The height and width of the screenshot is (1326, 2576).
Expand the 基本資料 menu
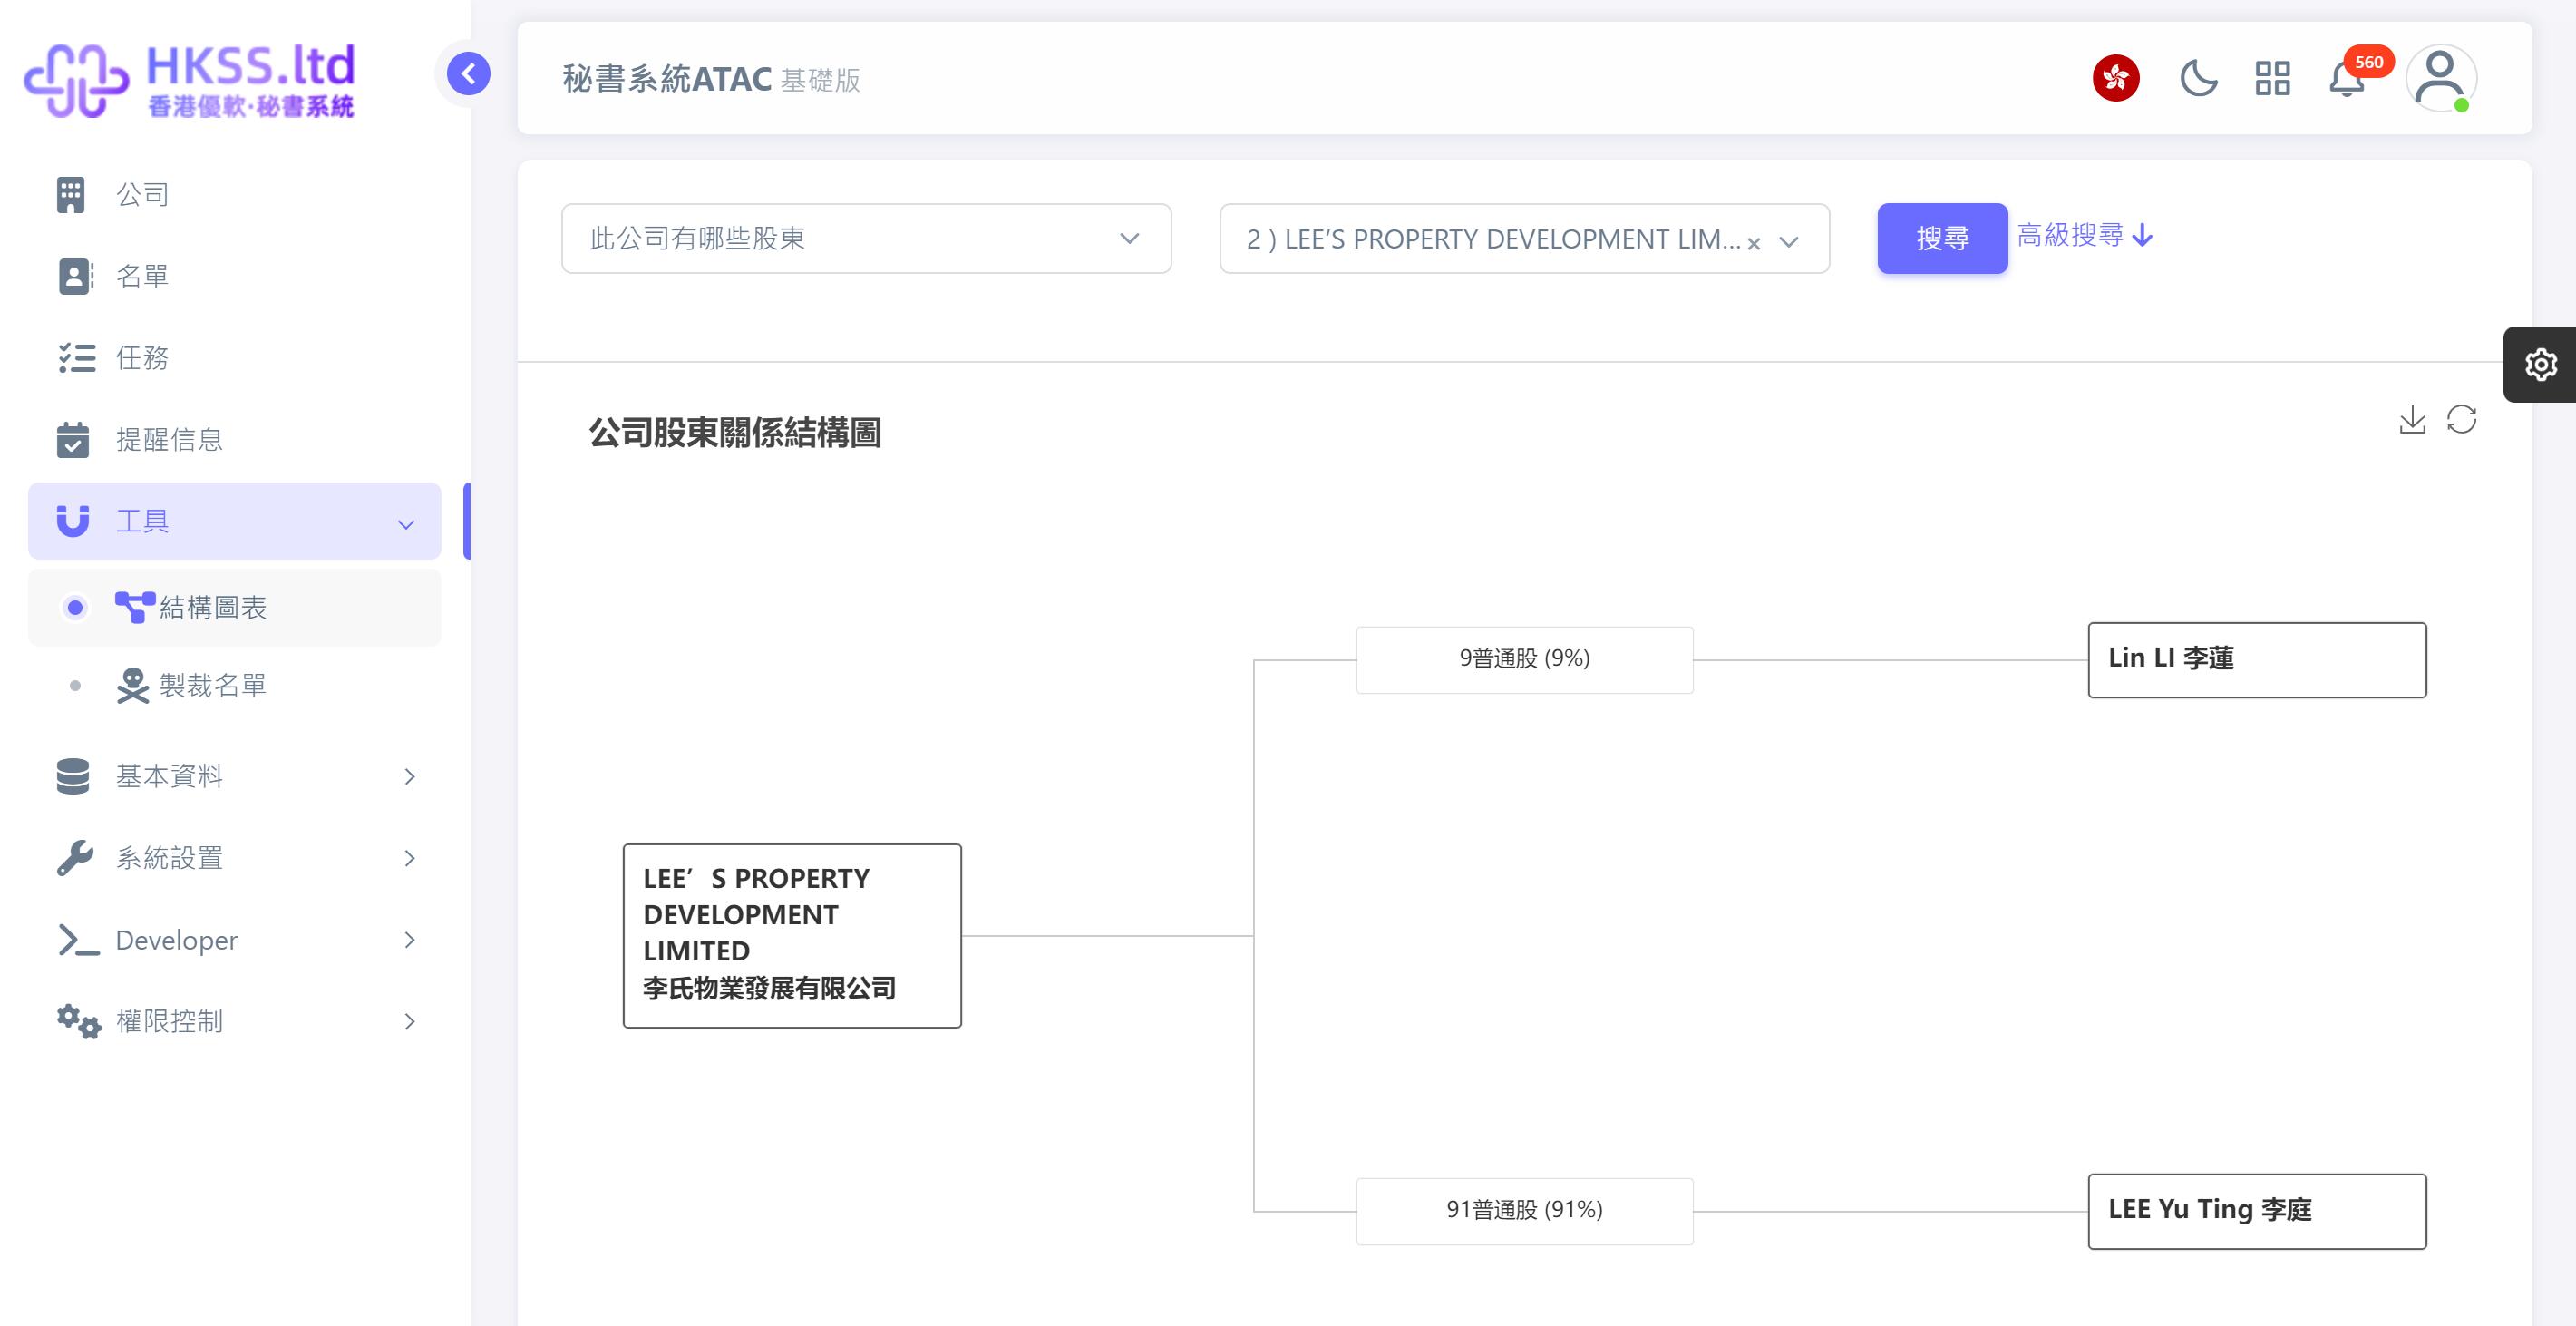[409, 777]
